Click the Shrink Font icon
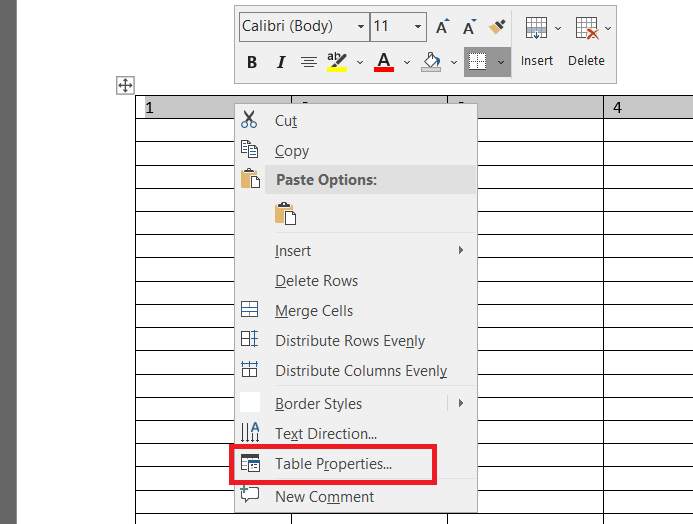693x524 pixels. click(469, 27)
